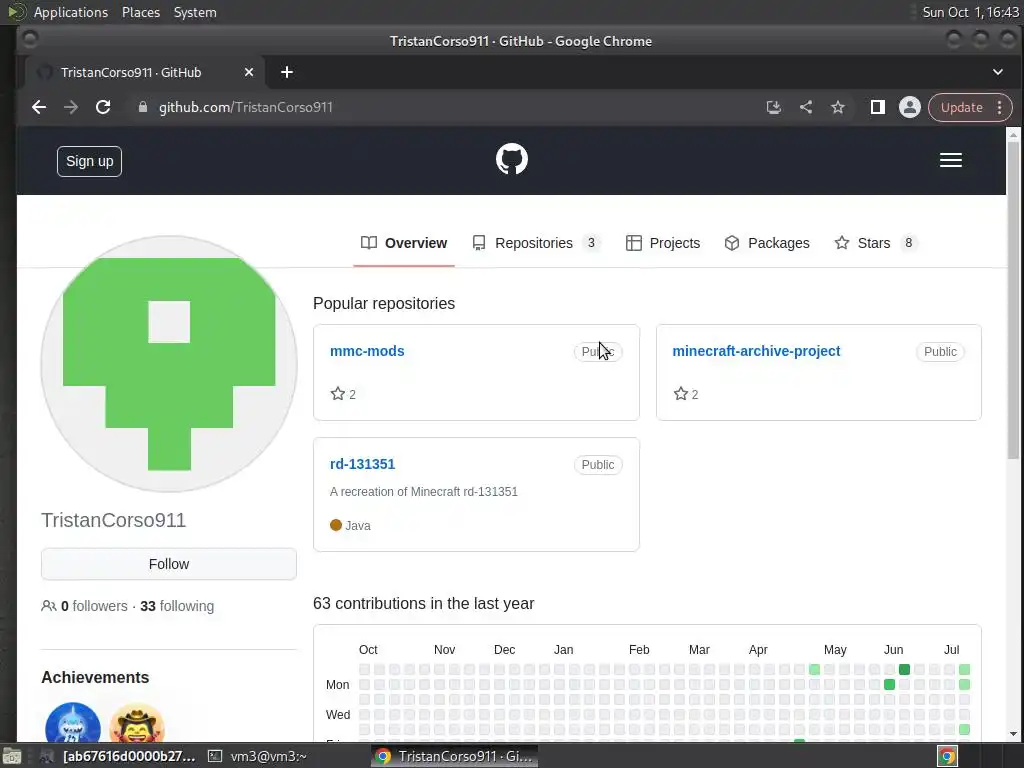Switch to the ab67616d0000b27 taskbar window
The height and width of the screenshot is (768, 1024).
point(118,756)
